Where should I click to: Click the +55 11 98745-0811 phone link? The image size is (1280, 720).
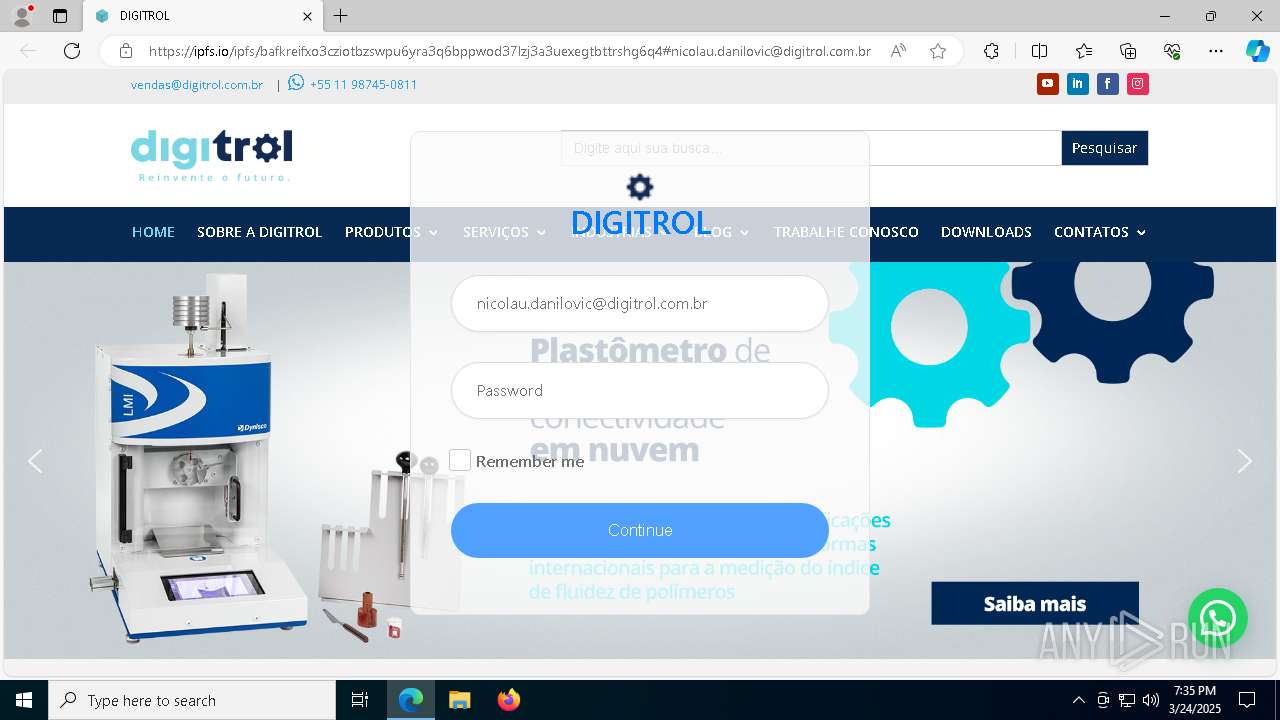[363, 85]
